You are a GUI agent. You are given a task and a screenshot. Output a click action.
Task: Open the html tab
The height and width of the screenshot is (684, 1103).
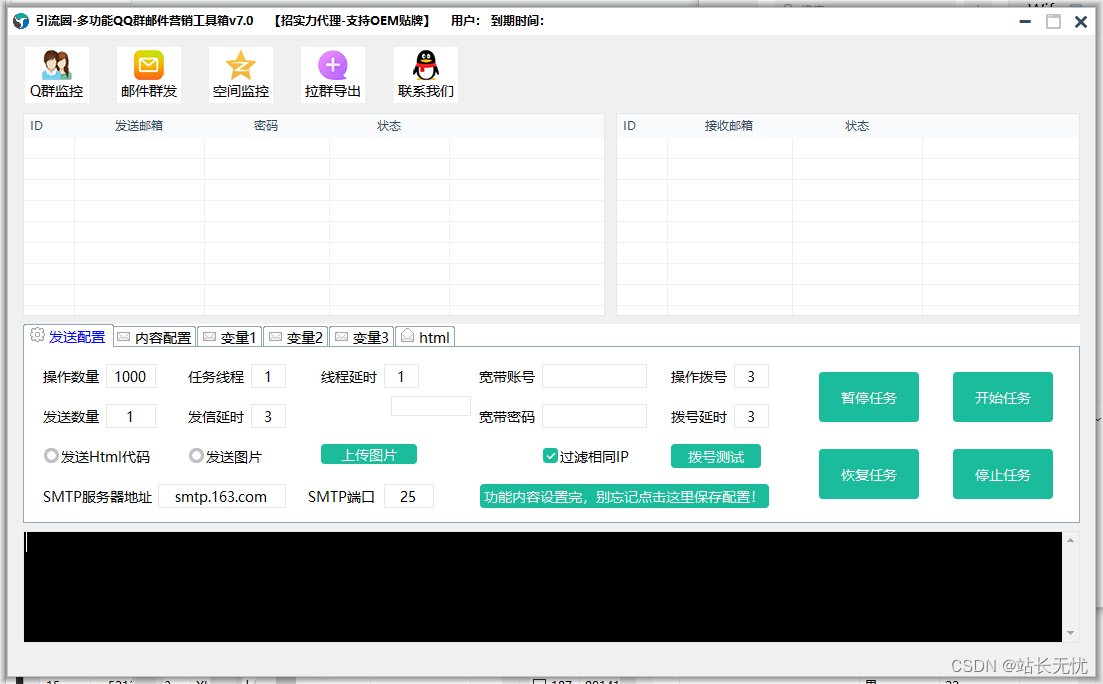point(425,337)
